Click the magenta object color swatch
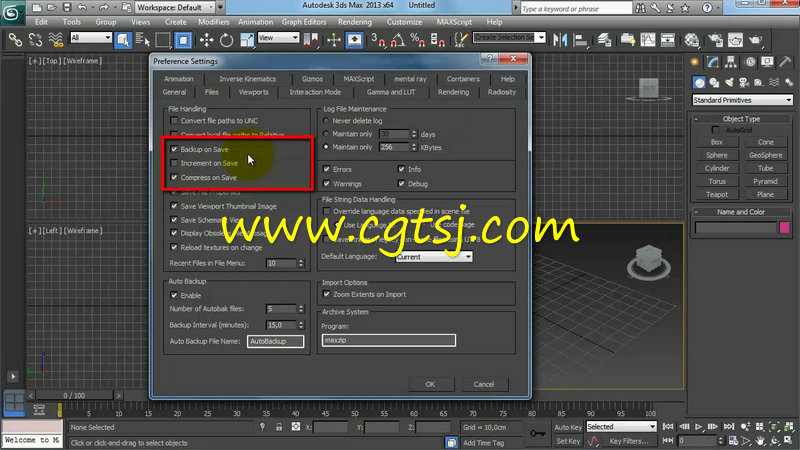The width and height of the screenshot is (800, 450). [785, 228]
